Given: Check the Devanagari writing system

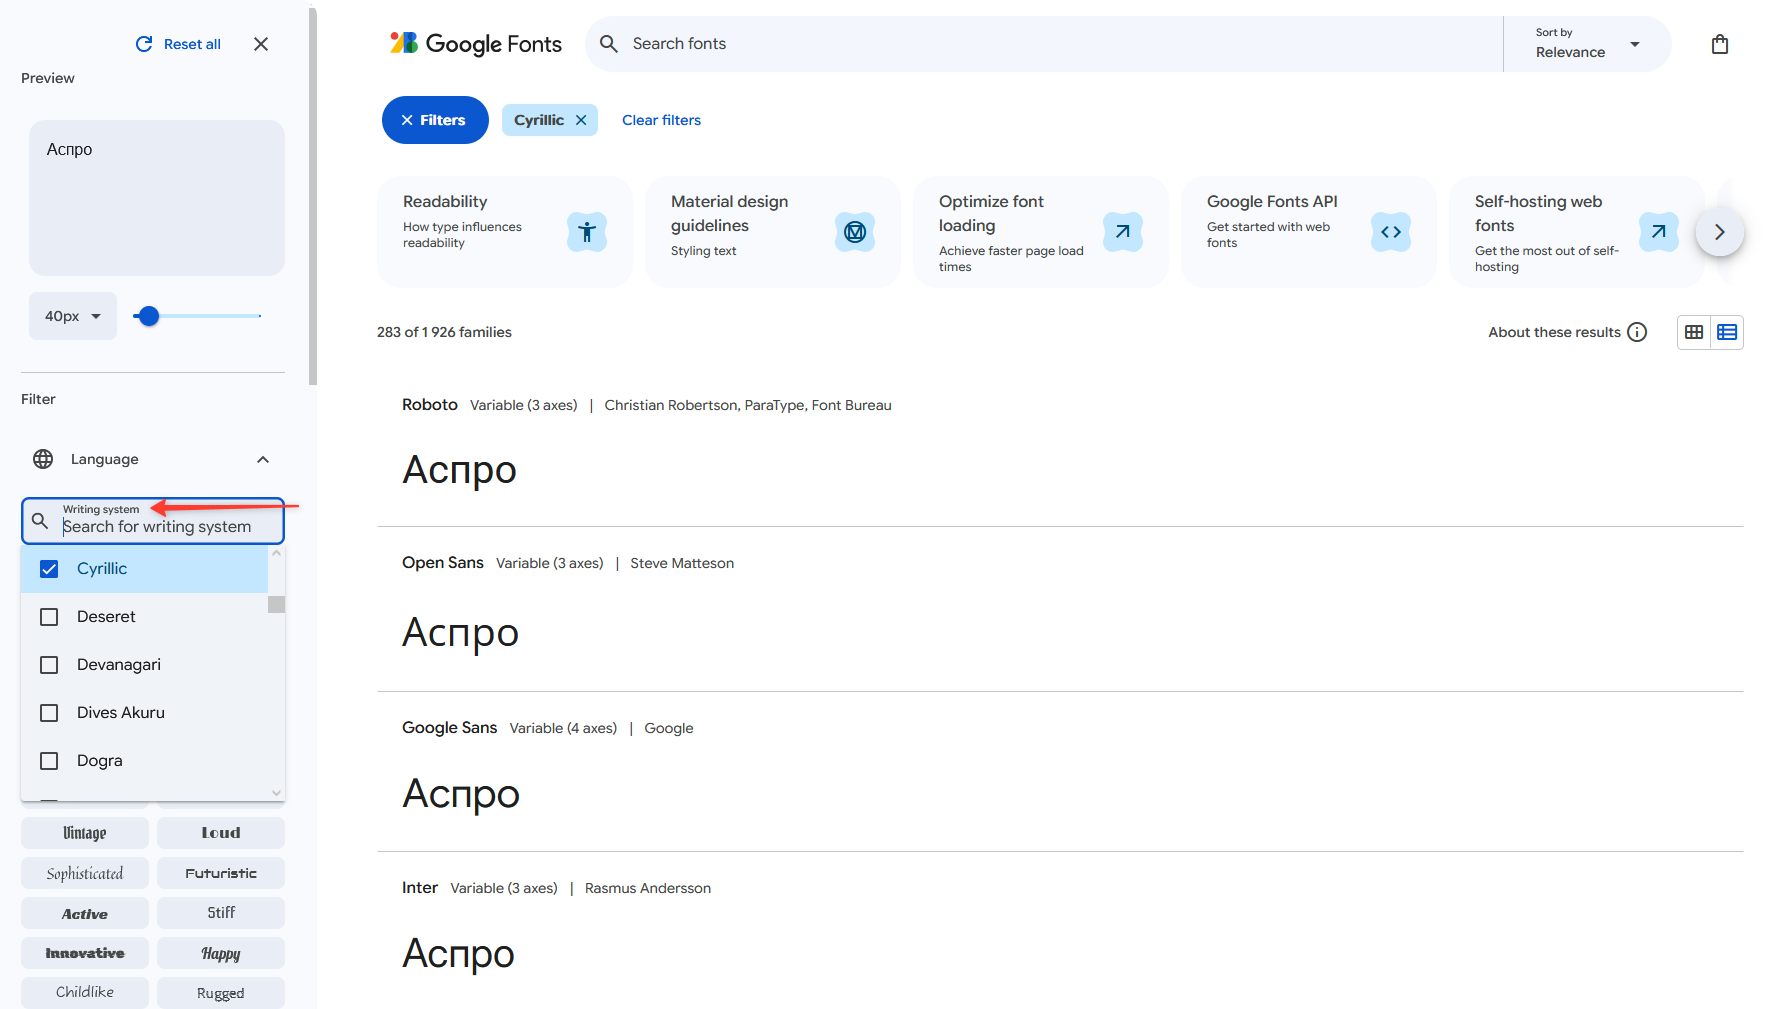Looking at the screenshot, I should 49,665.
